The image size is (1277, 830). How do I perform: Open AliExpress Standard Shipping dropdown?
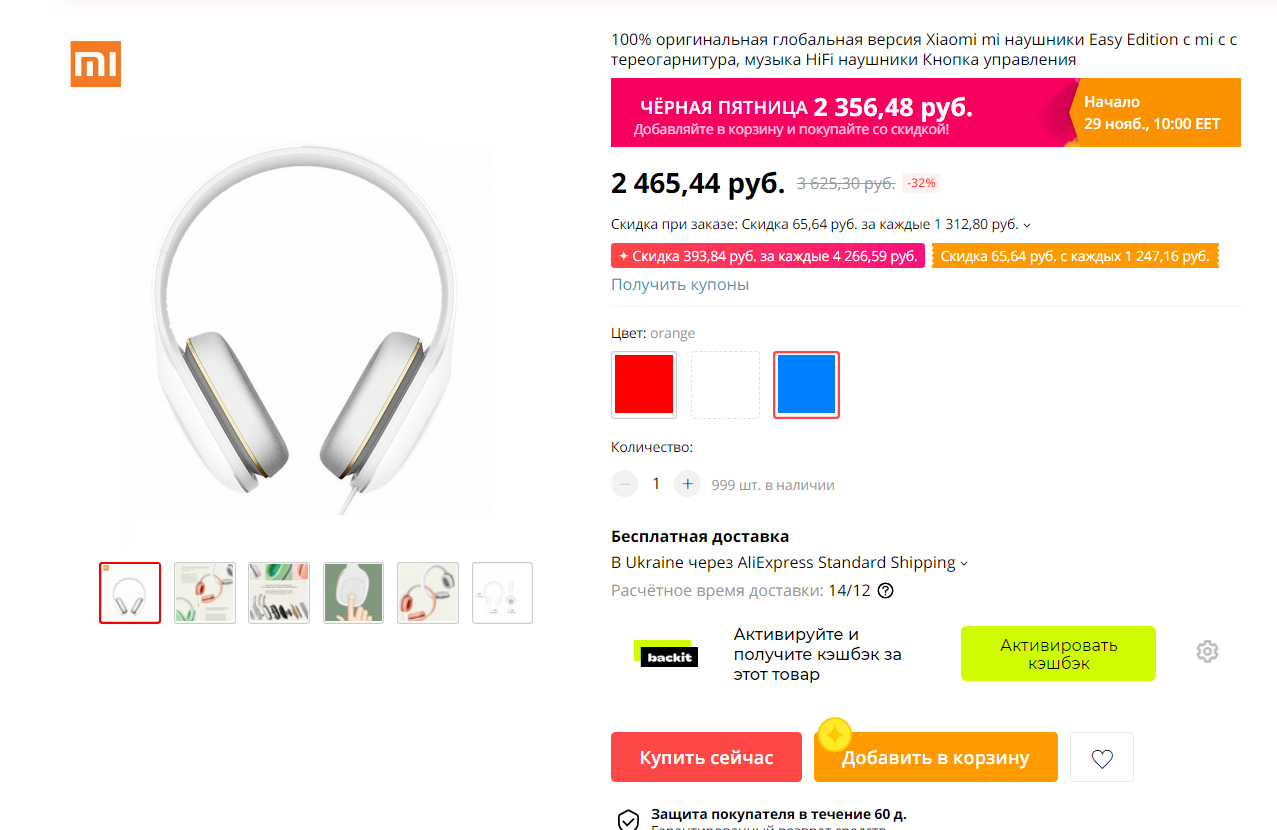click(789, 563)
